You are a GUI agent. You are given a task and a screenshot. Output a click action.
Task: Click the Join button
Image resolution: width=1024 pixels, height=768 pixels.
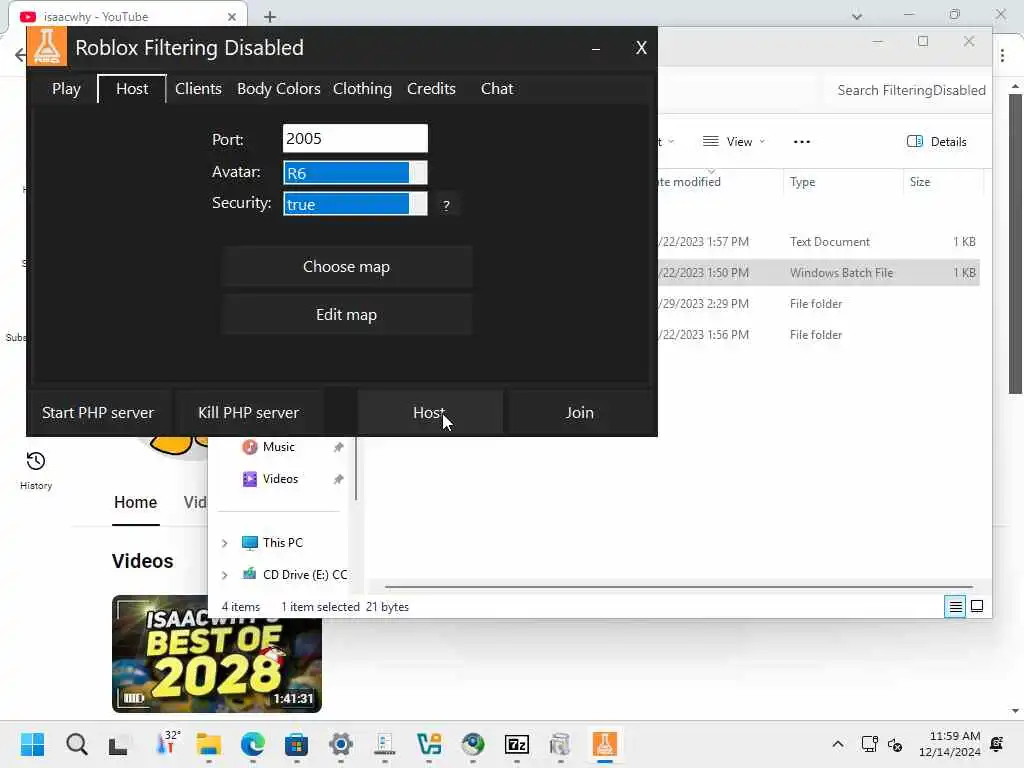click(x=580, y=413)
